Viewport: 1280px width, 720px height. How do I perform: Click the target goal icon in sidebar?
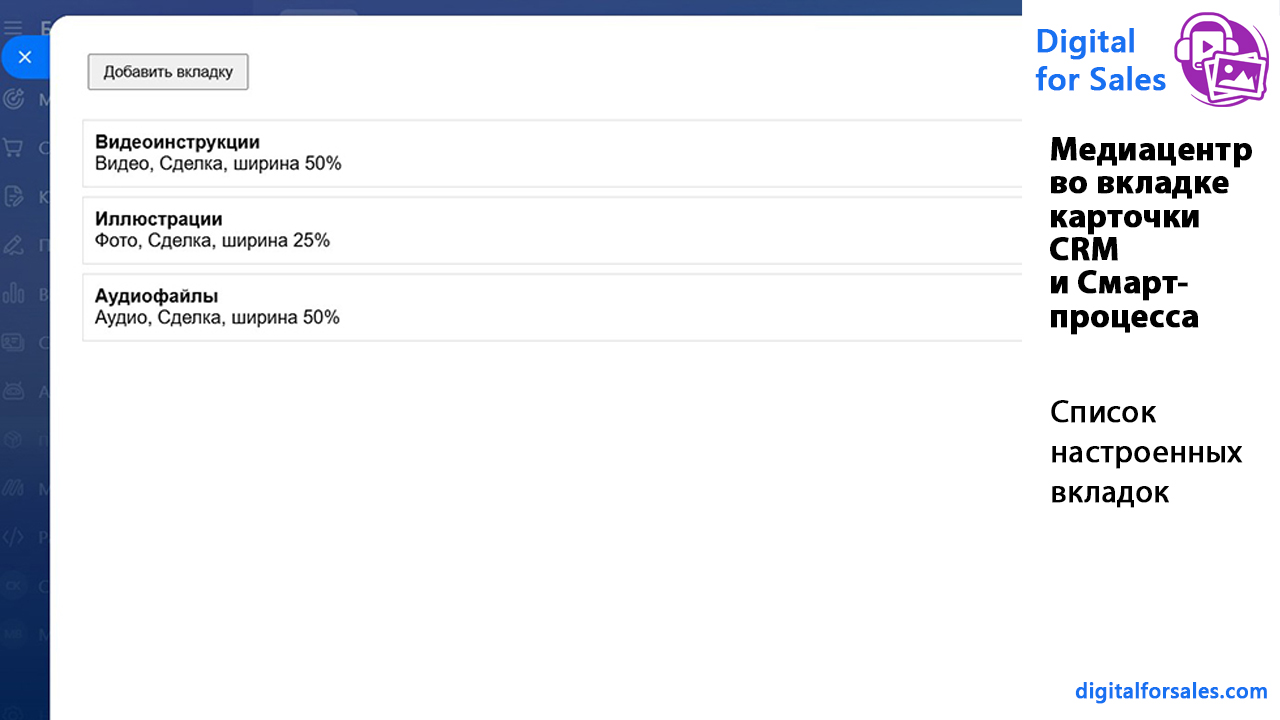point(14,98)
